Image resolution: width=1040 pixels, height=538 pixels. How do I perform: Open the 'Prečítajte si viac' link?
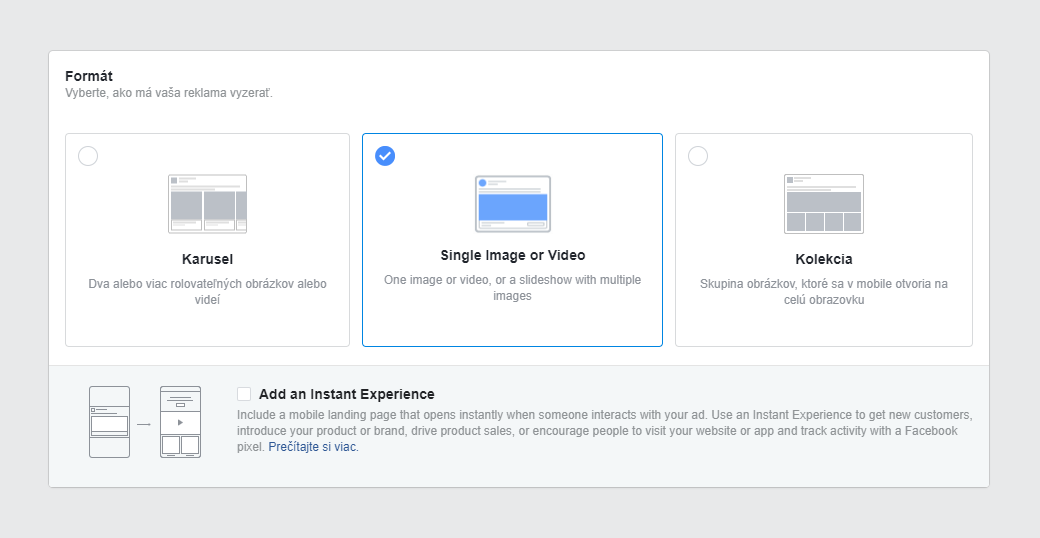click(x=313, y=447)
